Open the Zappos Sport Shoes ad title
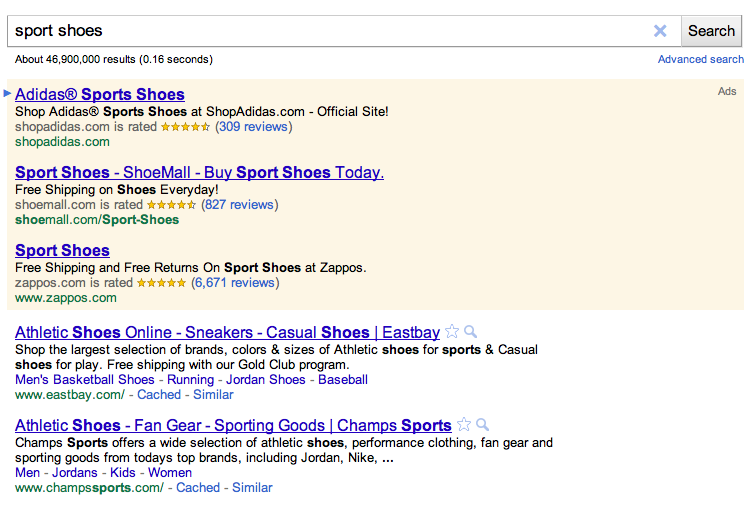 62,250
